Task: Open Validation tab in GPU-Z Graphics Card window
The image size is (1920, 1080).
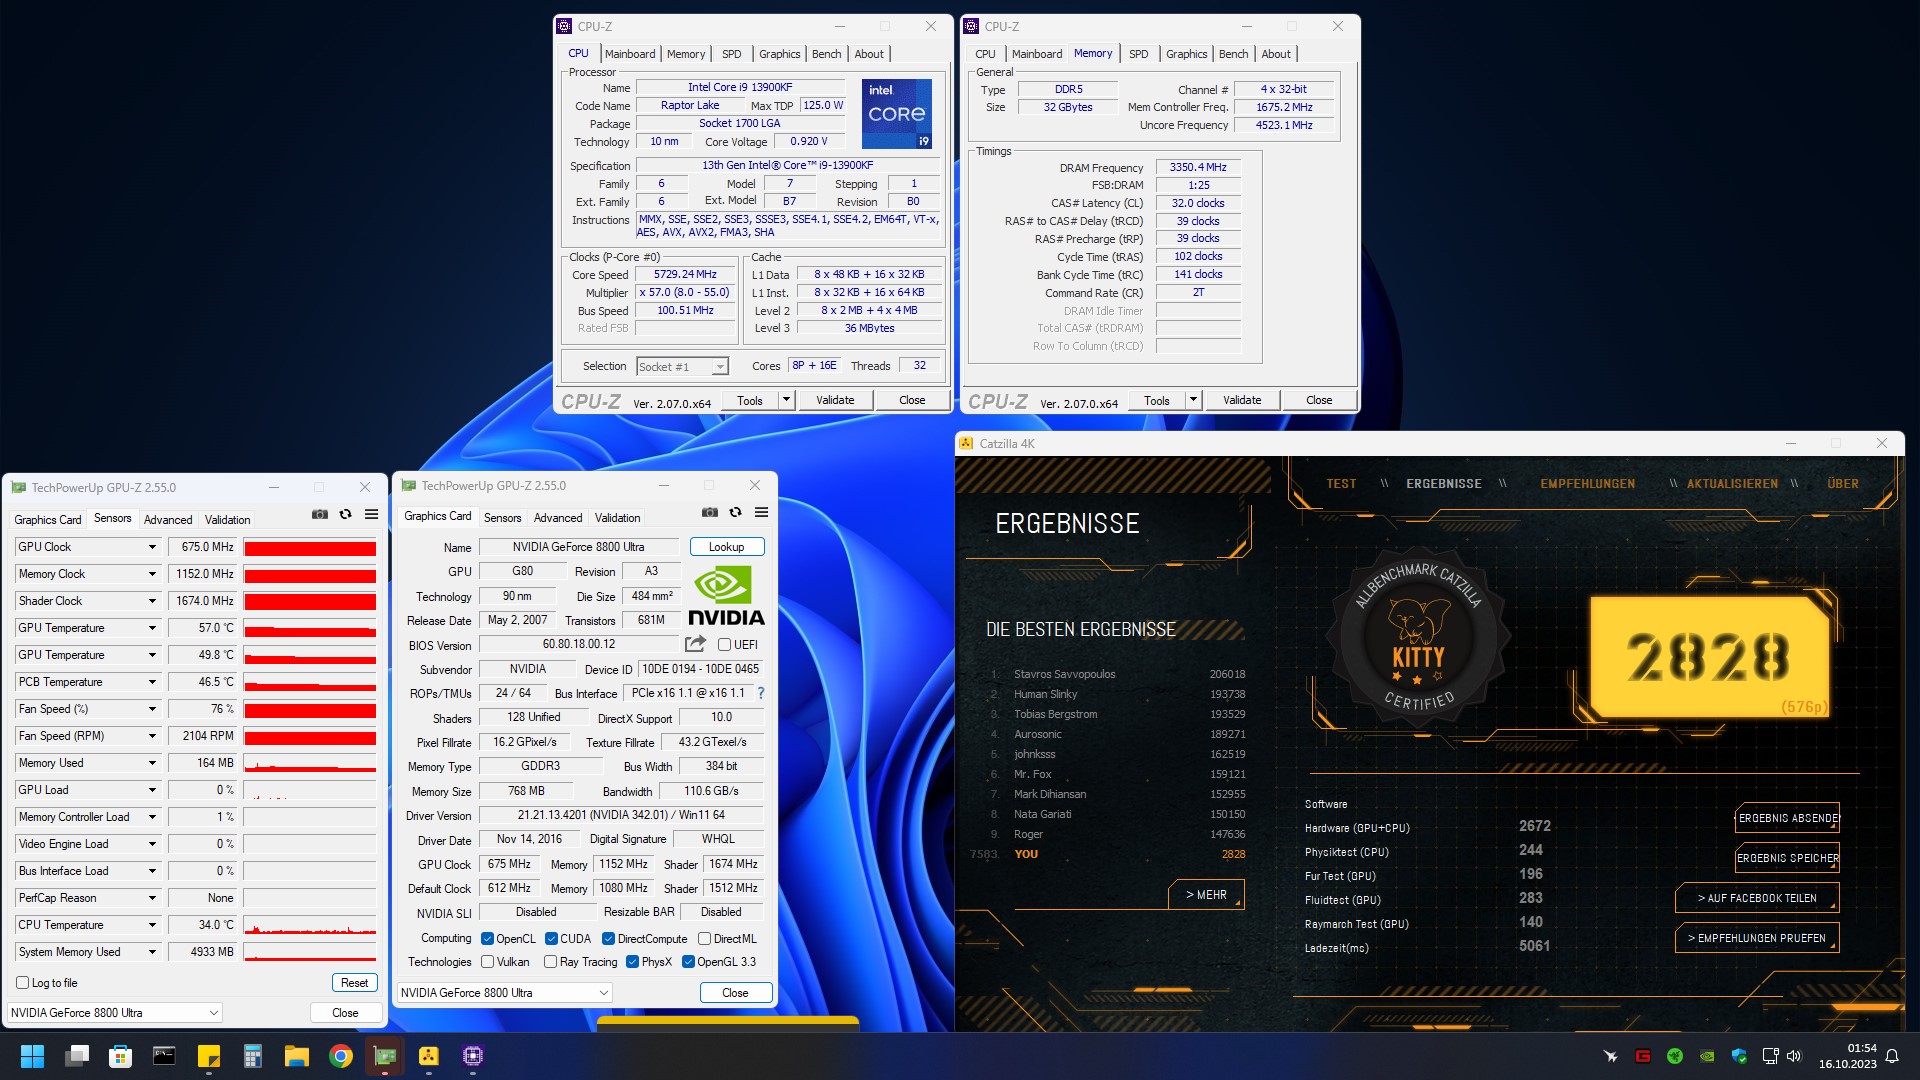Action: pyautogui.click(x=617, y=518)
